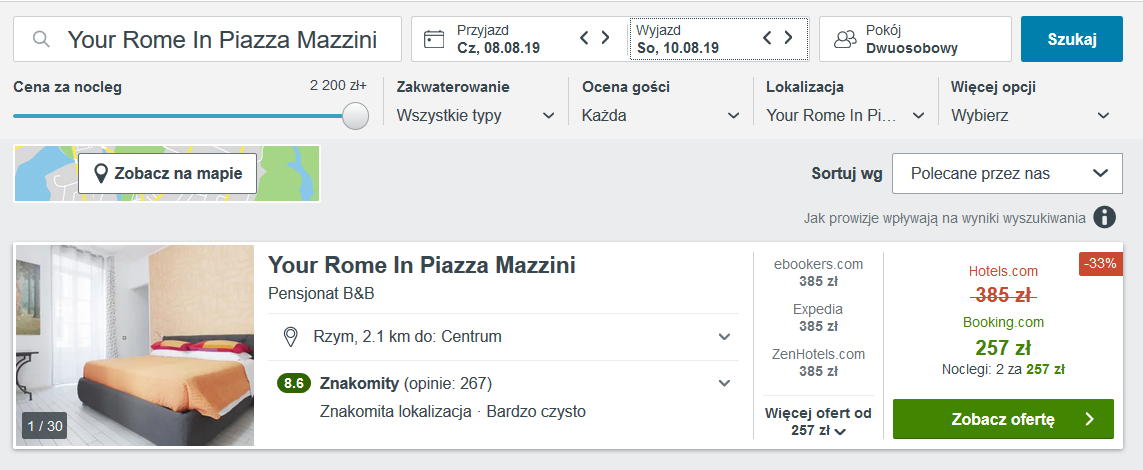
Task: Go to previous arrival date arrow
Action: point(584,37)
